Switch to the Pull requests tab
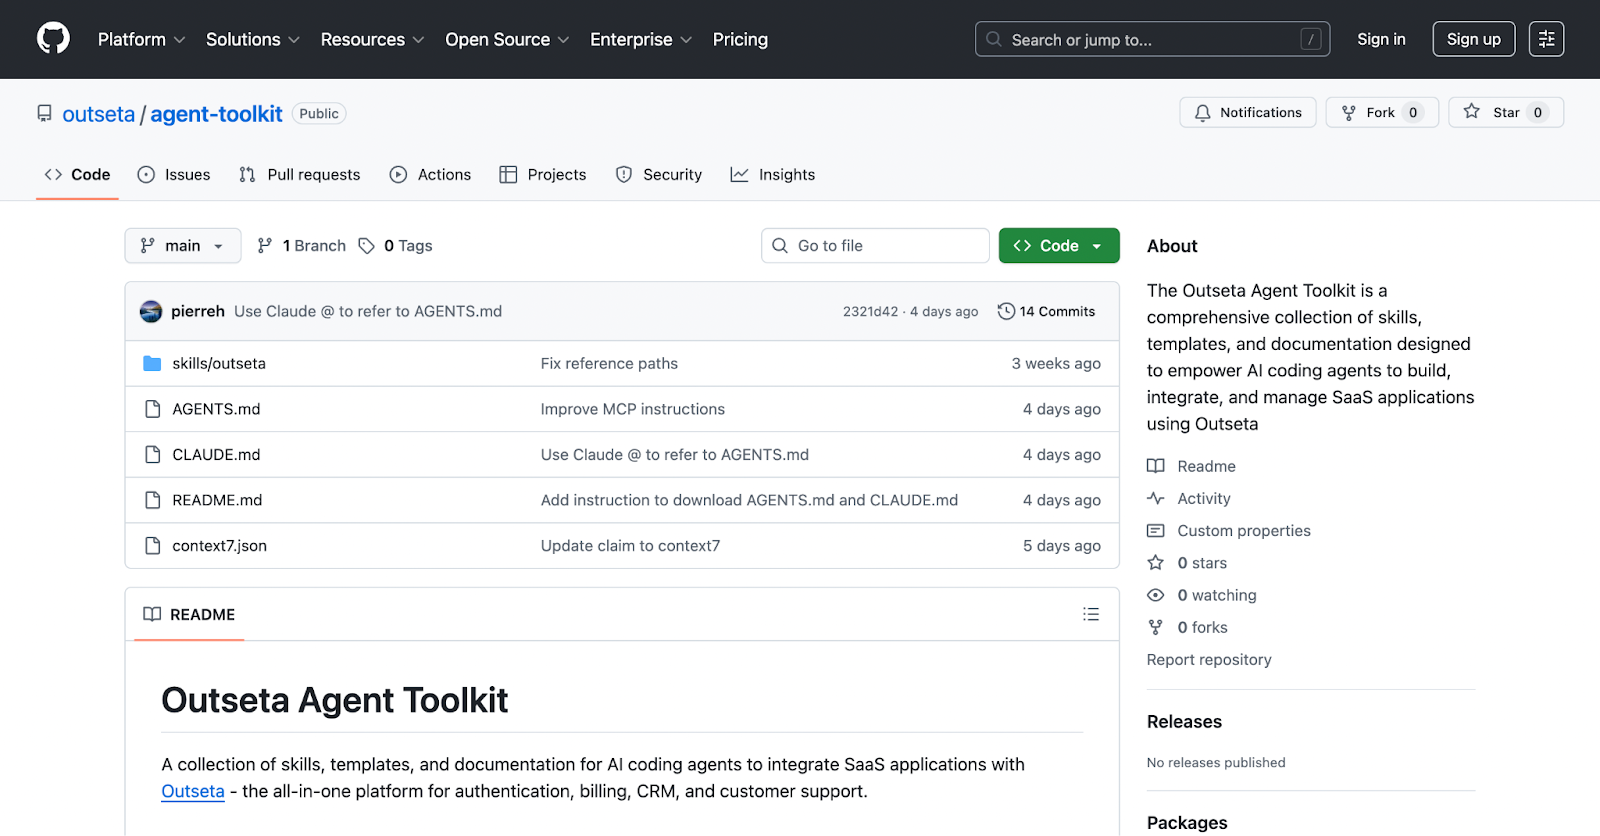1600x836 pixels. pos(299,174)
